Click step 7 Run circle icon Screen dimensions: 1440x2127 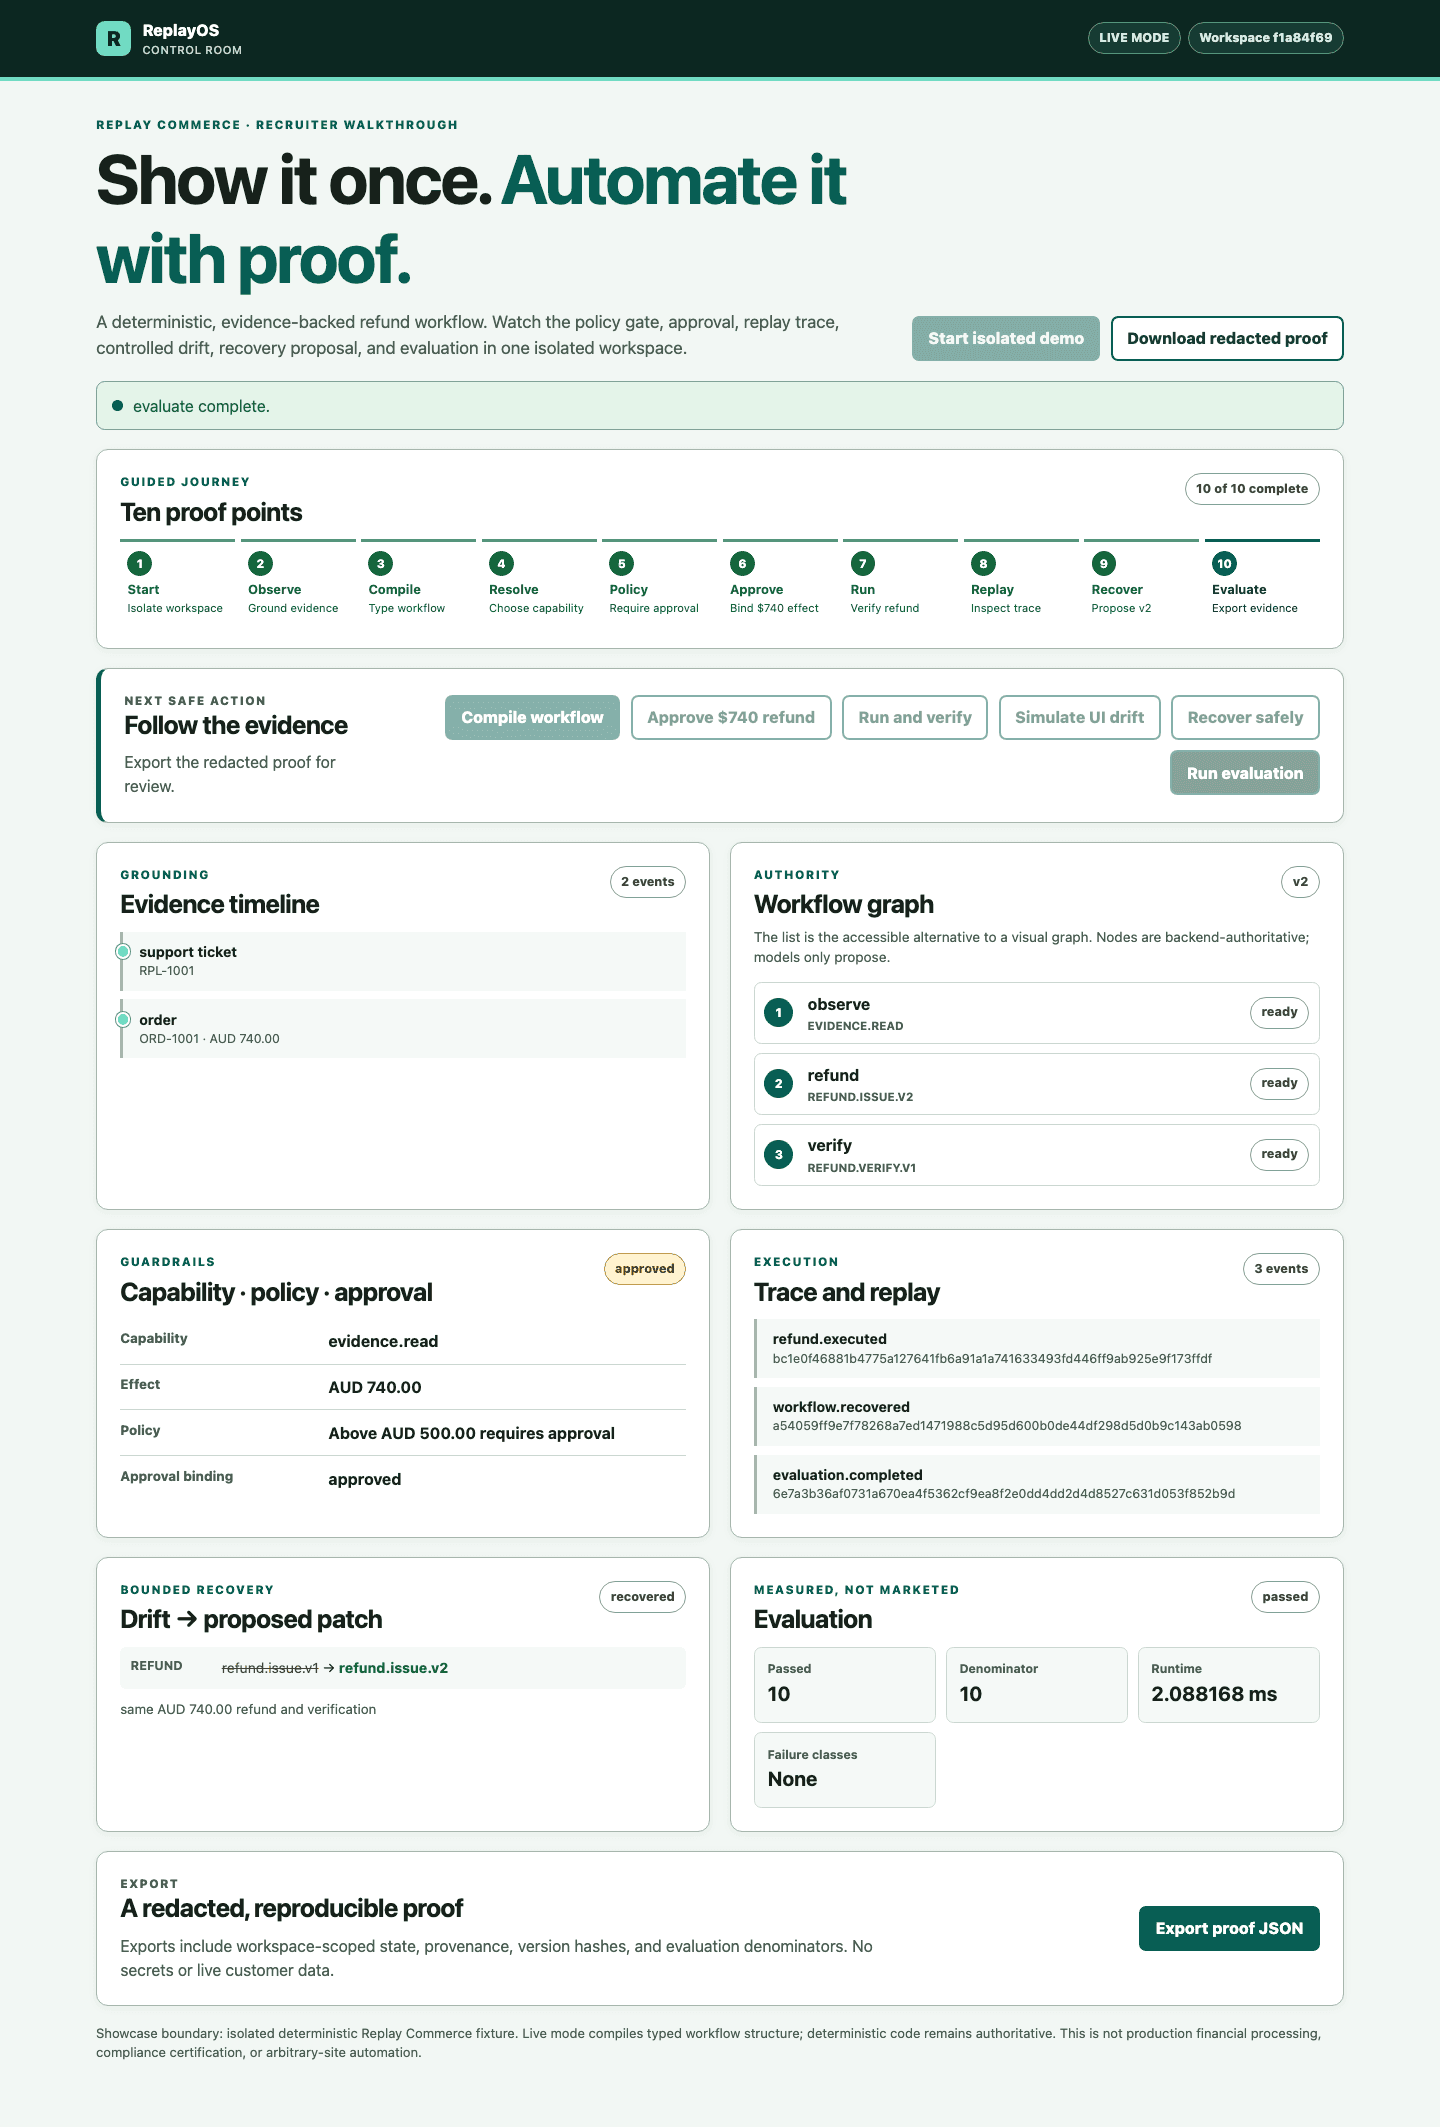863,563
